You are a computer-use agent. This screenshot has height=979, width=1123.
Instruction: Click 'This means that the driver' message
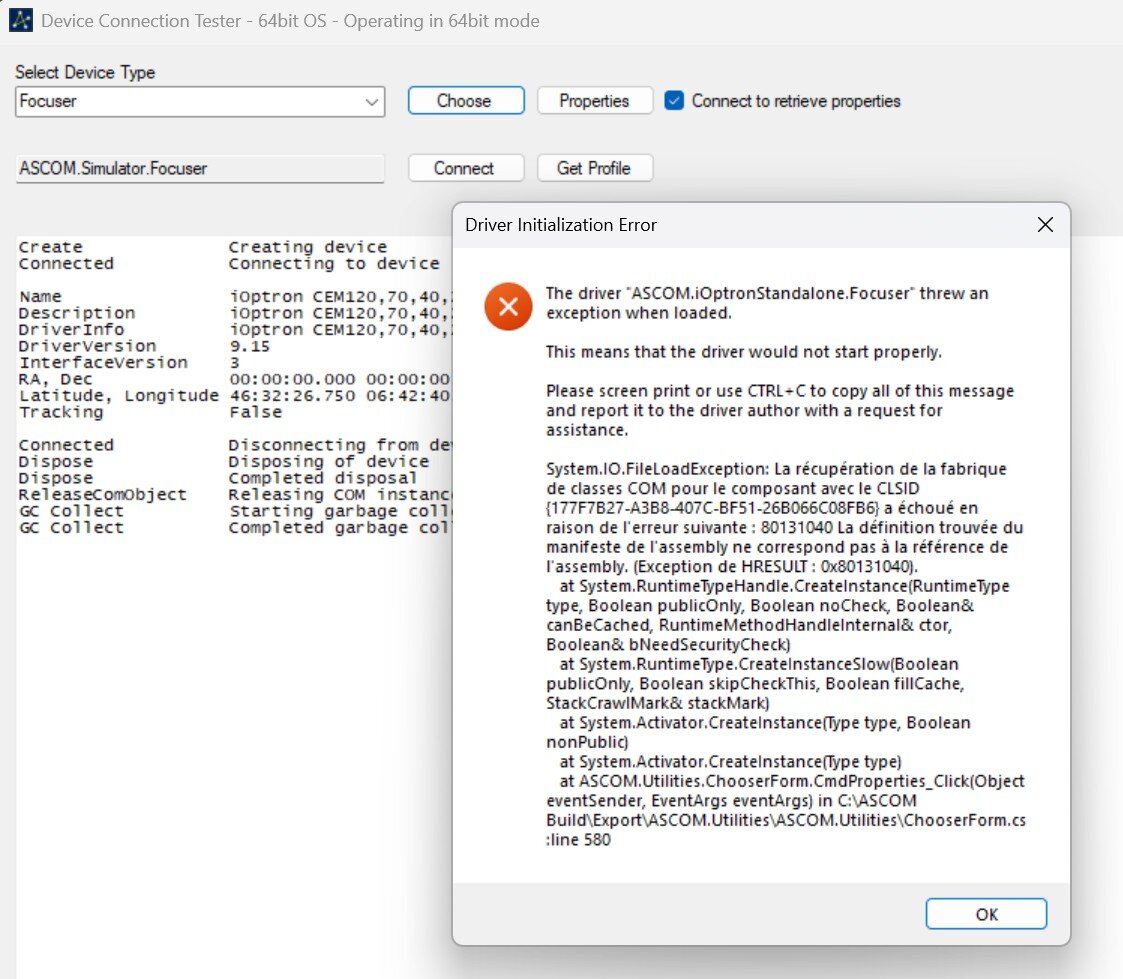click(743, 352)
